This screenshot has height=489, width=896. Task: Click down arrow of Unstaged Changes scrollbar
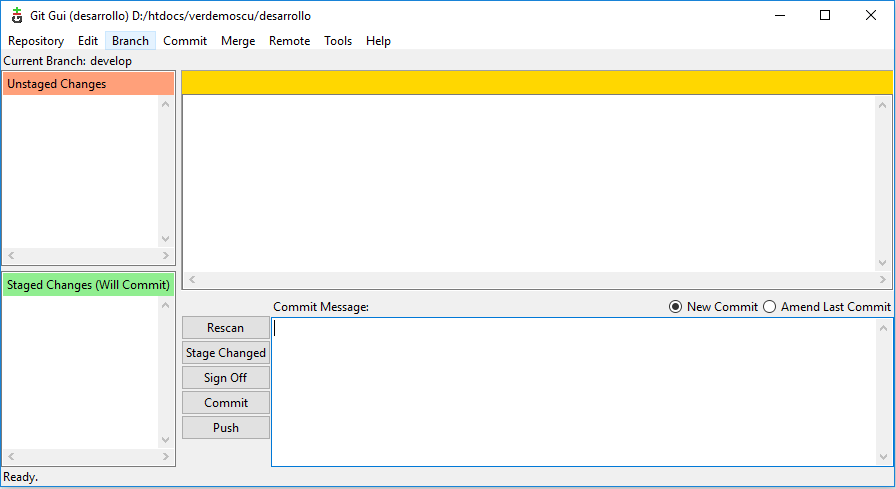pyautogui.click(x=166, y=239)
